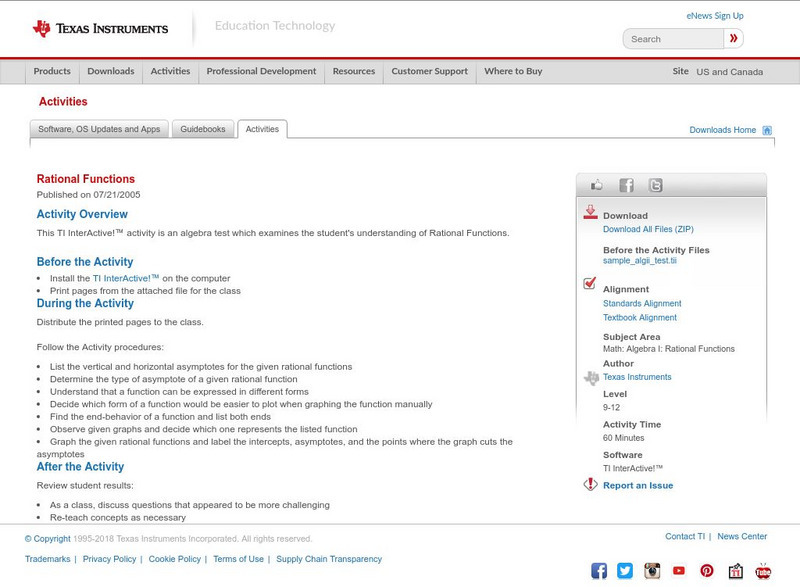Click the During the Activity heading
800x587 pixels.
(x=85, y=303)
